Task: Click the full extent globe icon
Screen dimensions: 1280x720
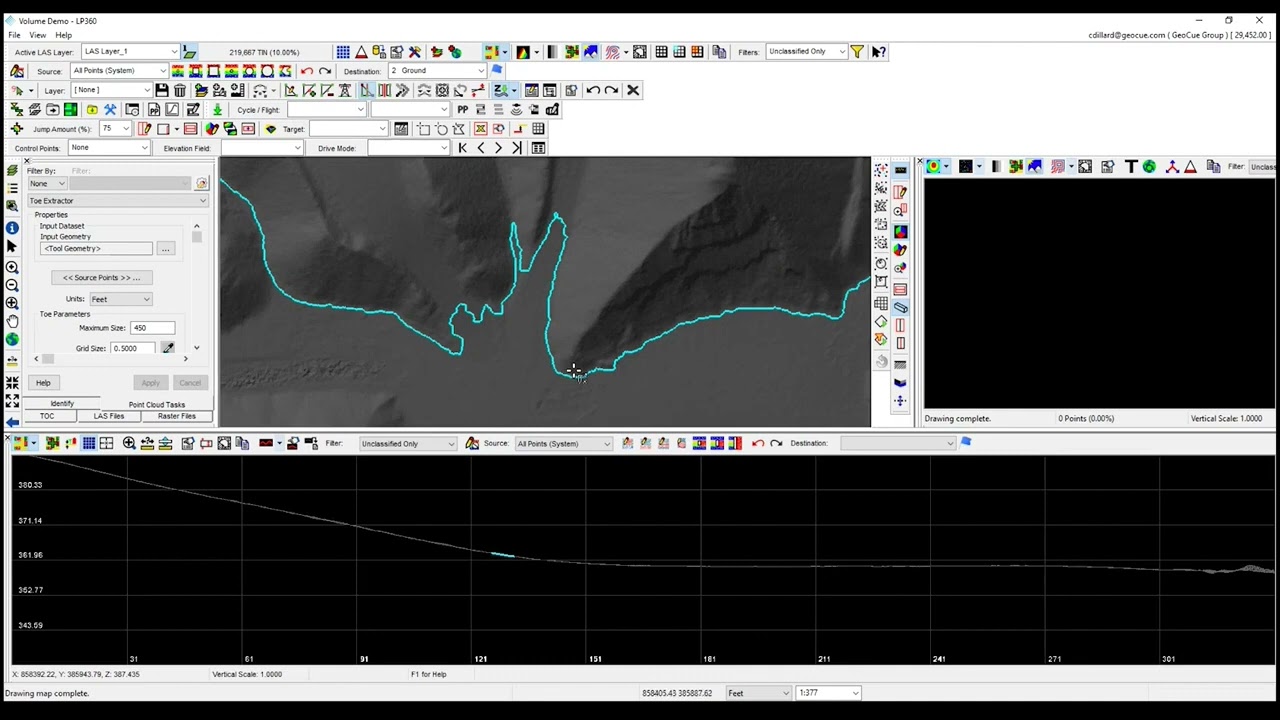Action: coord(12,339)
